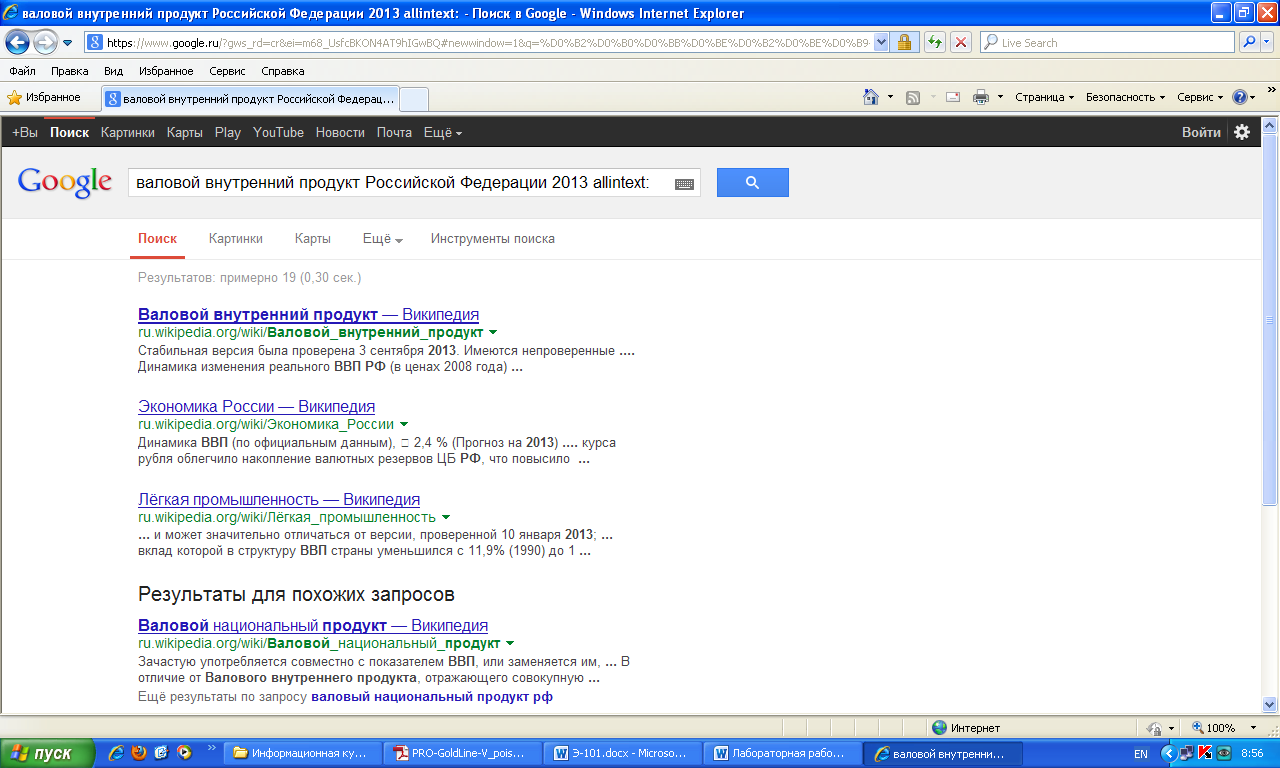Open Play in Google black bar

click(228, 132)
